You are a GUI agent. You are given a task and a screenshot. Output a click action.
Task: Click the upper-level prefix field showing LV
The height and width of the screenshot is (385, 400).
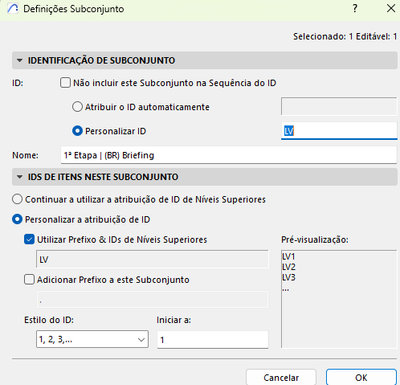152,259
